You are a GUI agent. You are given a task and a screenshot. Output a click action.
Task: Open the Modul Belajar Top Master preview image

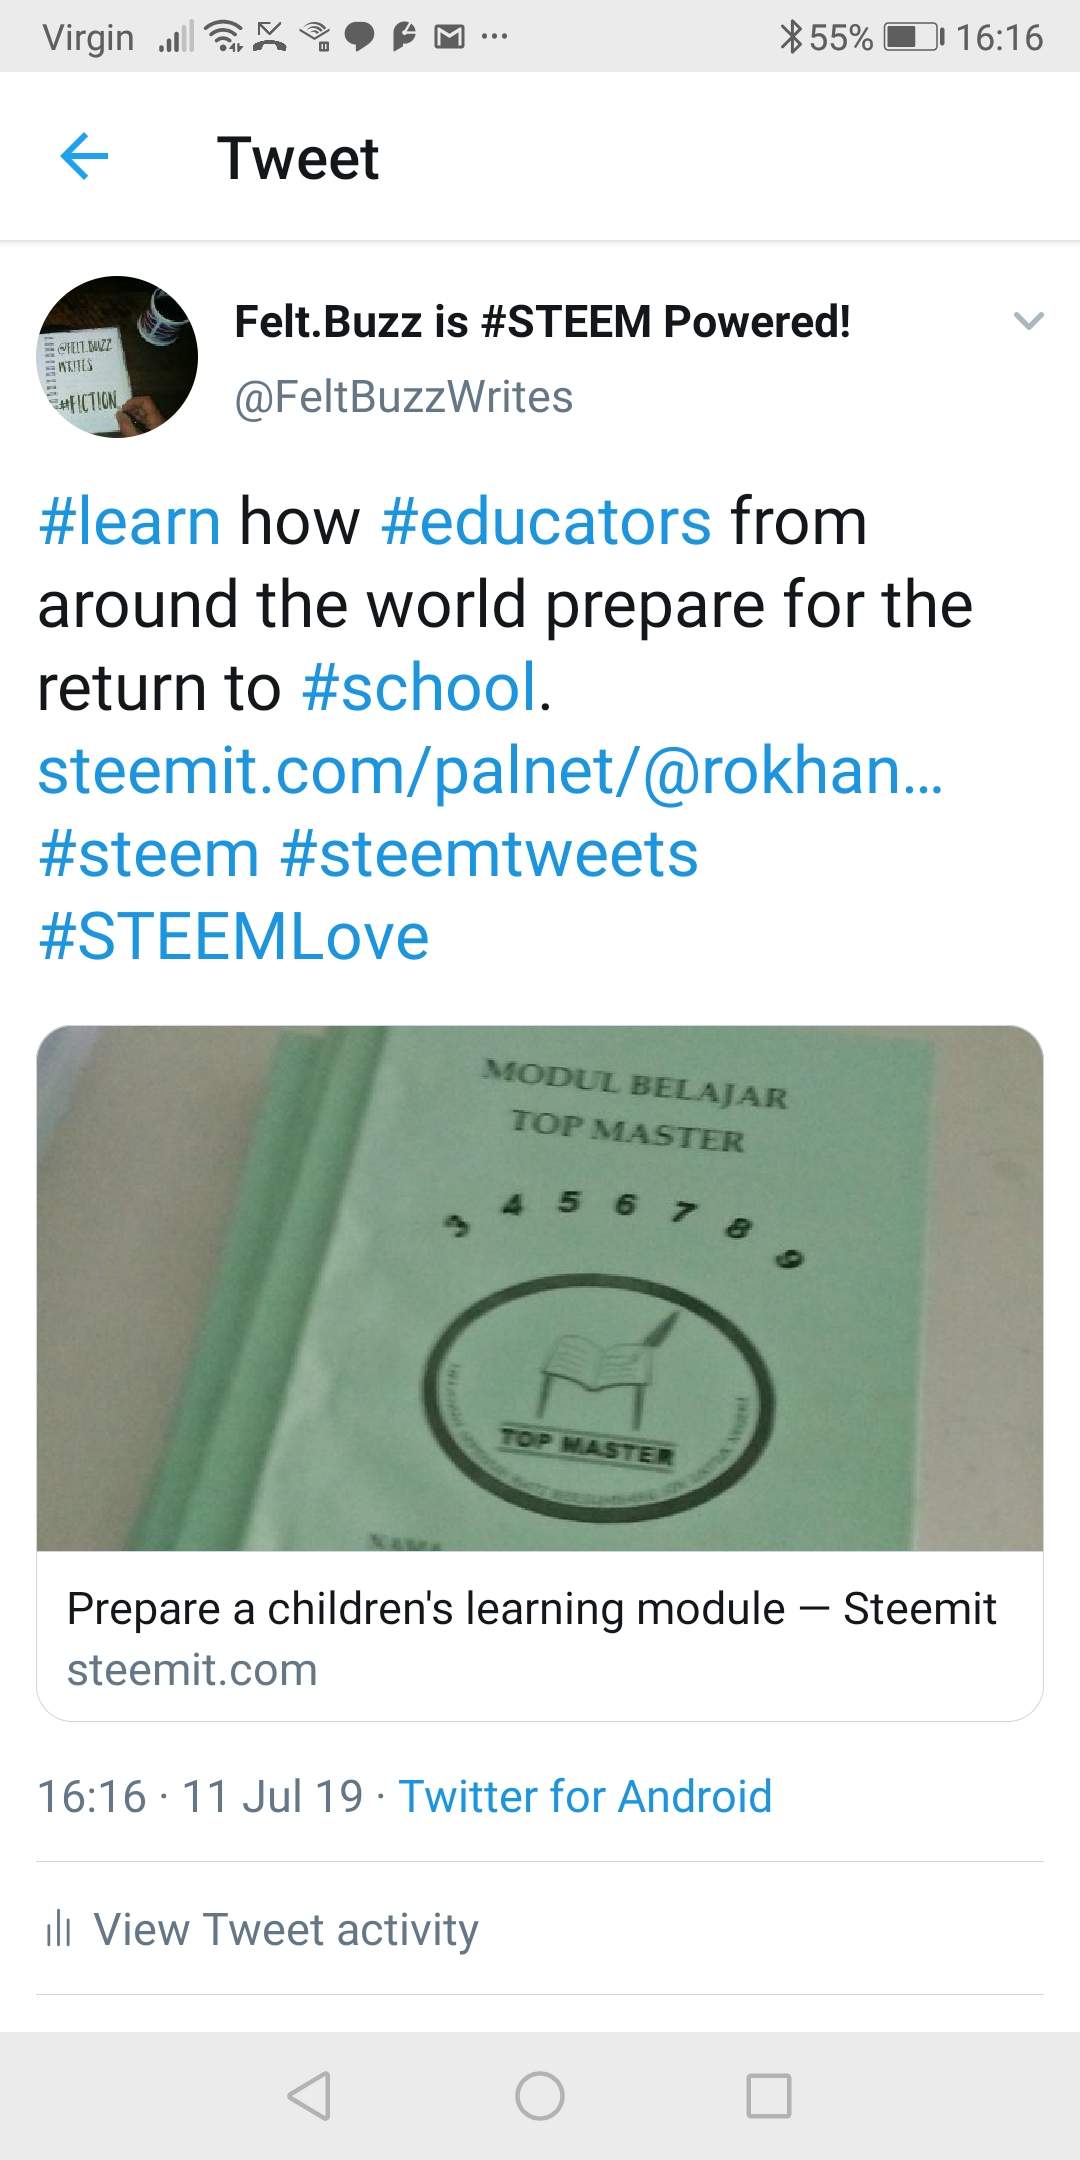(540, 1288)
